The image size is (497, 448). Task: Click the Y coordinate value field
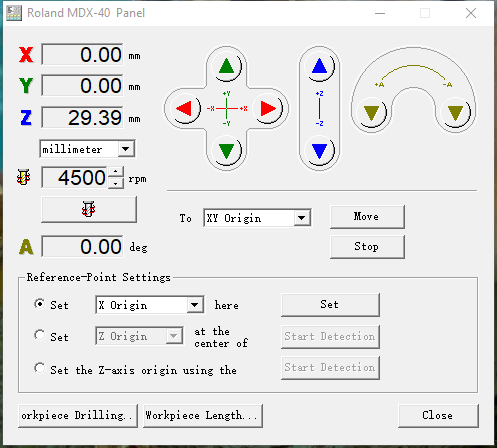[x=82, y=85]
